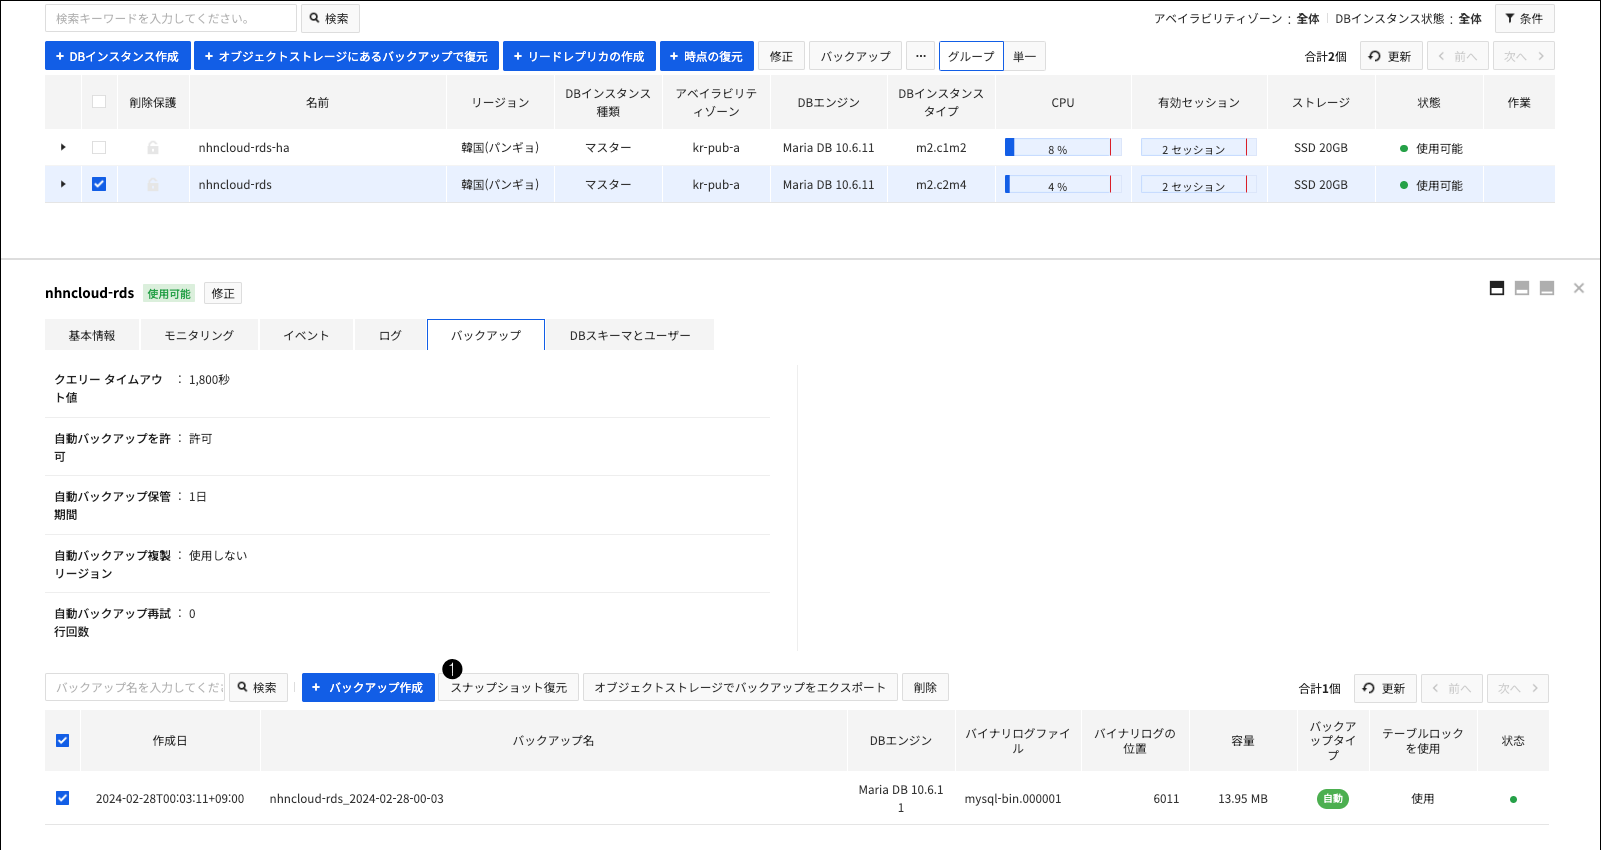The height and width of the screenshot is (850, 1601).
Task: Click the バックアップ作成 button
Action: pyautogui.click(x=368, y=688)
